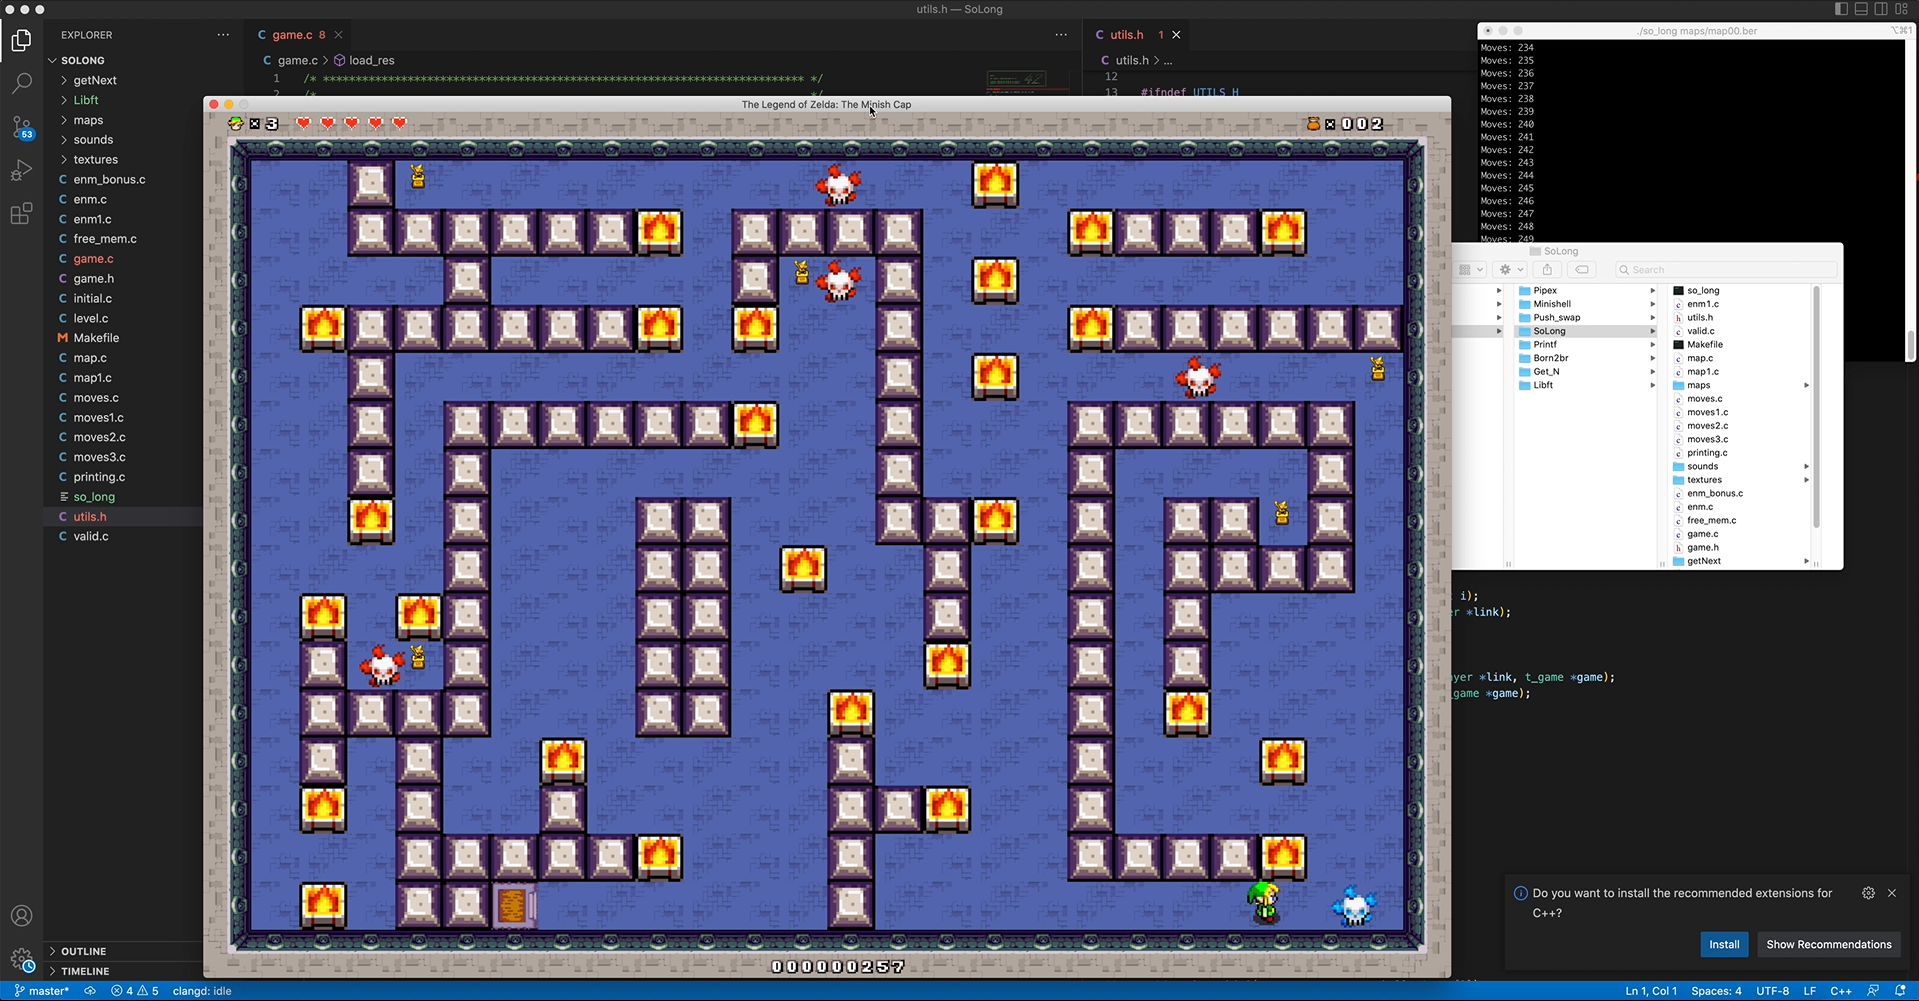Open the Accounts icon in activity bar
Viewport: 1919px width, 1001px height.
tap(21, 916)
